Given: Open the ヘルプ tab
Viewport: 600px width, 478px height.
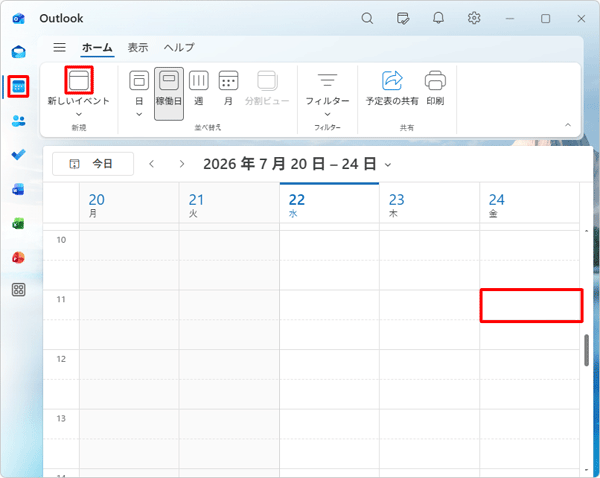Looking at the screenshot, I should 179,47.
